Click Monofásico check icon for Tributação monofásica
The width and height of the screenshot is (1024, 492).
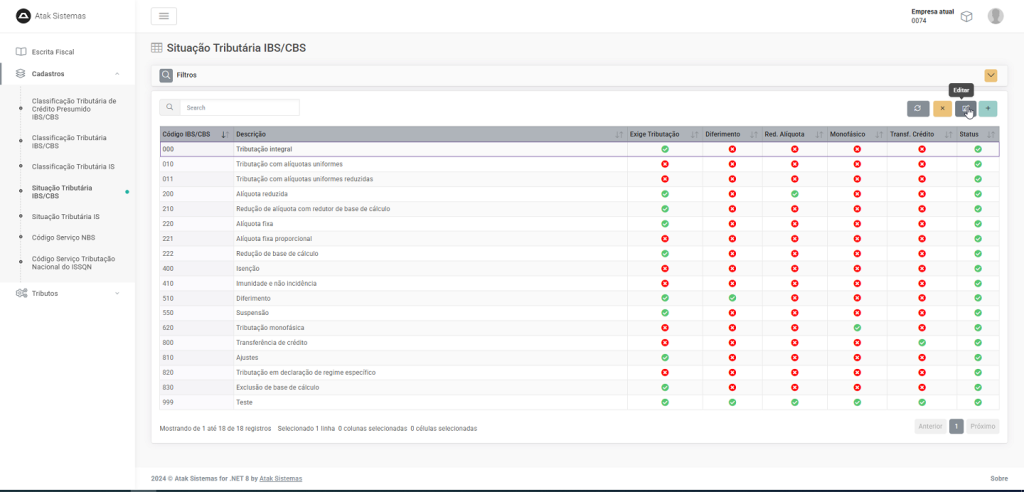pos(857,328)
